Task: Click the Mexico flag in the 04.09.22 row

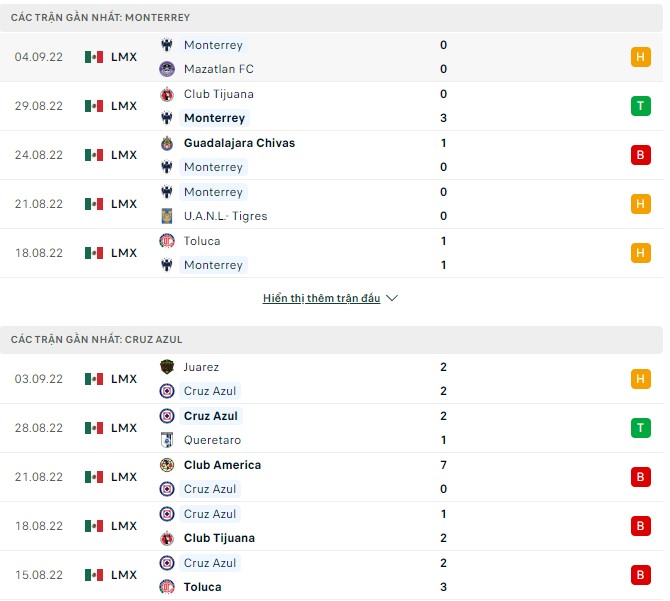Action: pyautogui.click(x=94, y=57)
